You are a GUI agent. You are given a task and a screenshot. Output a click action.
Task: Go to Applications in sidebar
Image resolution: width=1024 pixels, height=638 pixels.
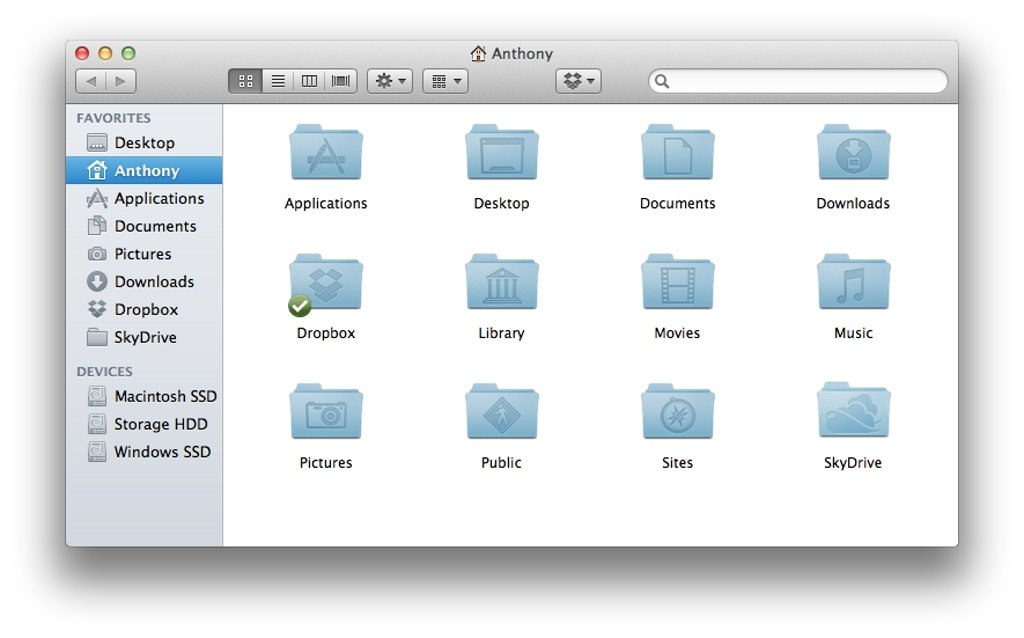[144, 199]
